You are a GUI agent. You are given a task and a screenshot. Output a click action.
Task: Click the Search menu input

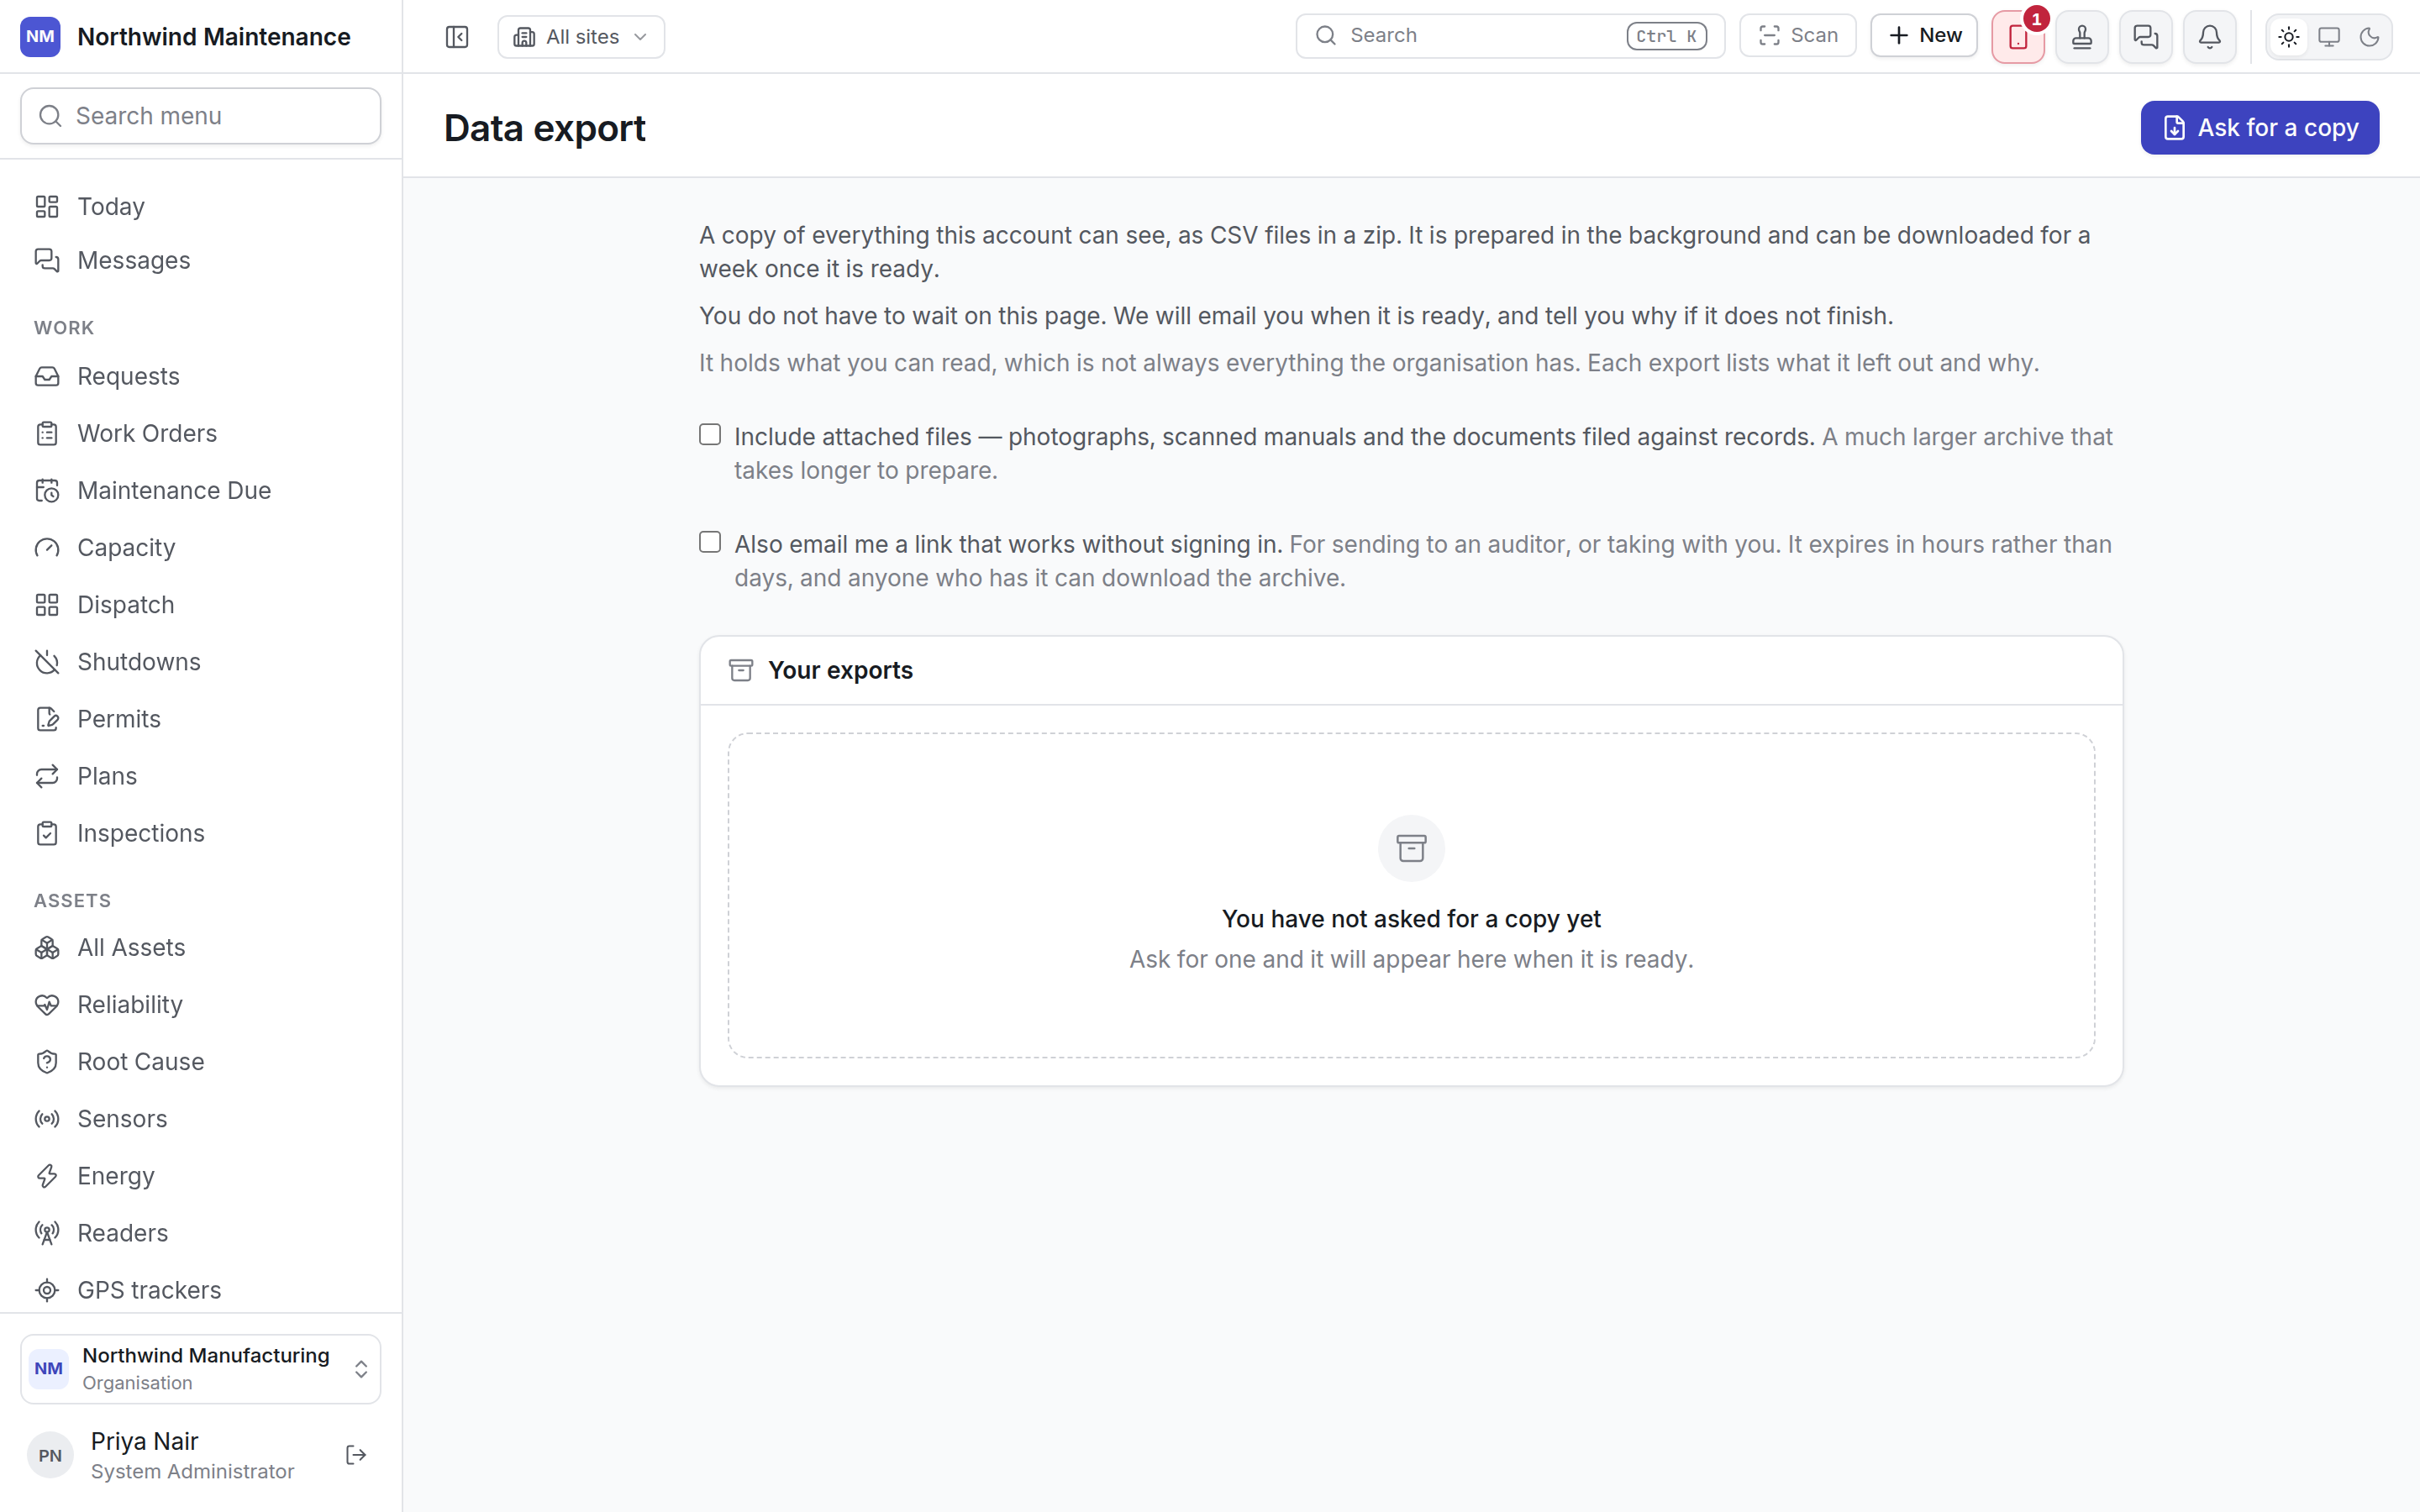point(201,116)
